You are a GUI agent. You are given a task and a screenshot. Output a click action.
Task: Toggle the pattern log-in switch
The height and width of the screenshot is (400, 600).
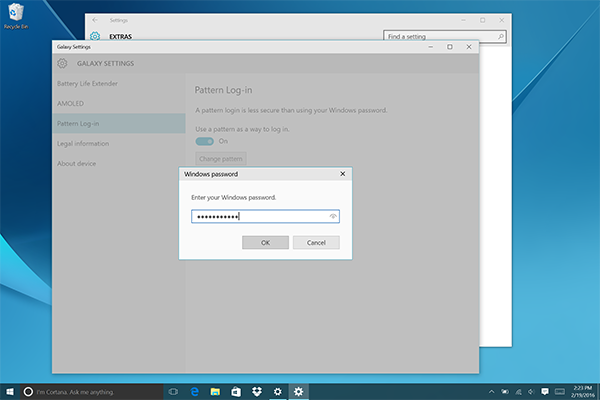tap(205, 141)
